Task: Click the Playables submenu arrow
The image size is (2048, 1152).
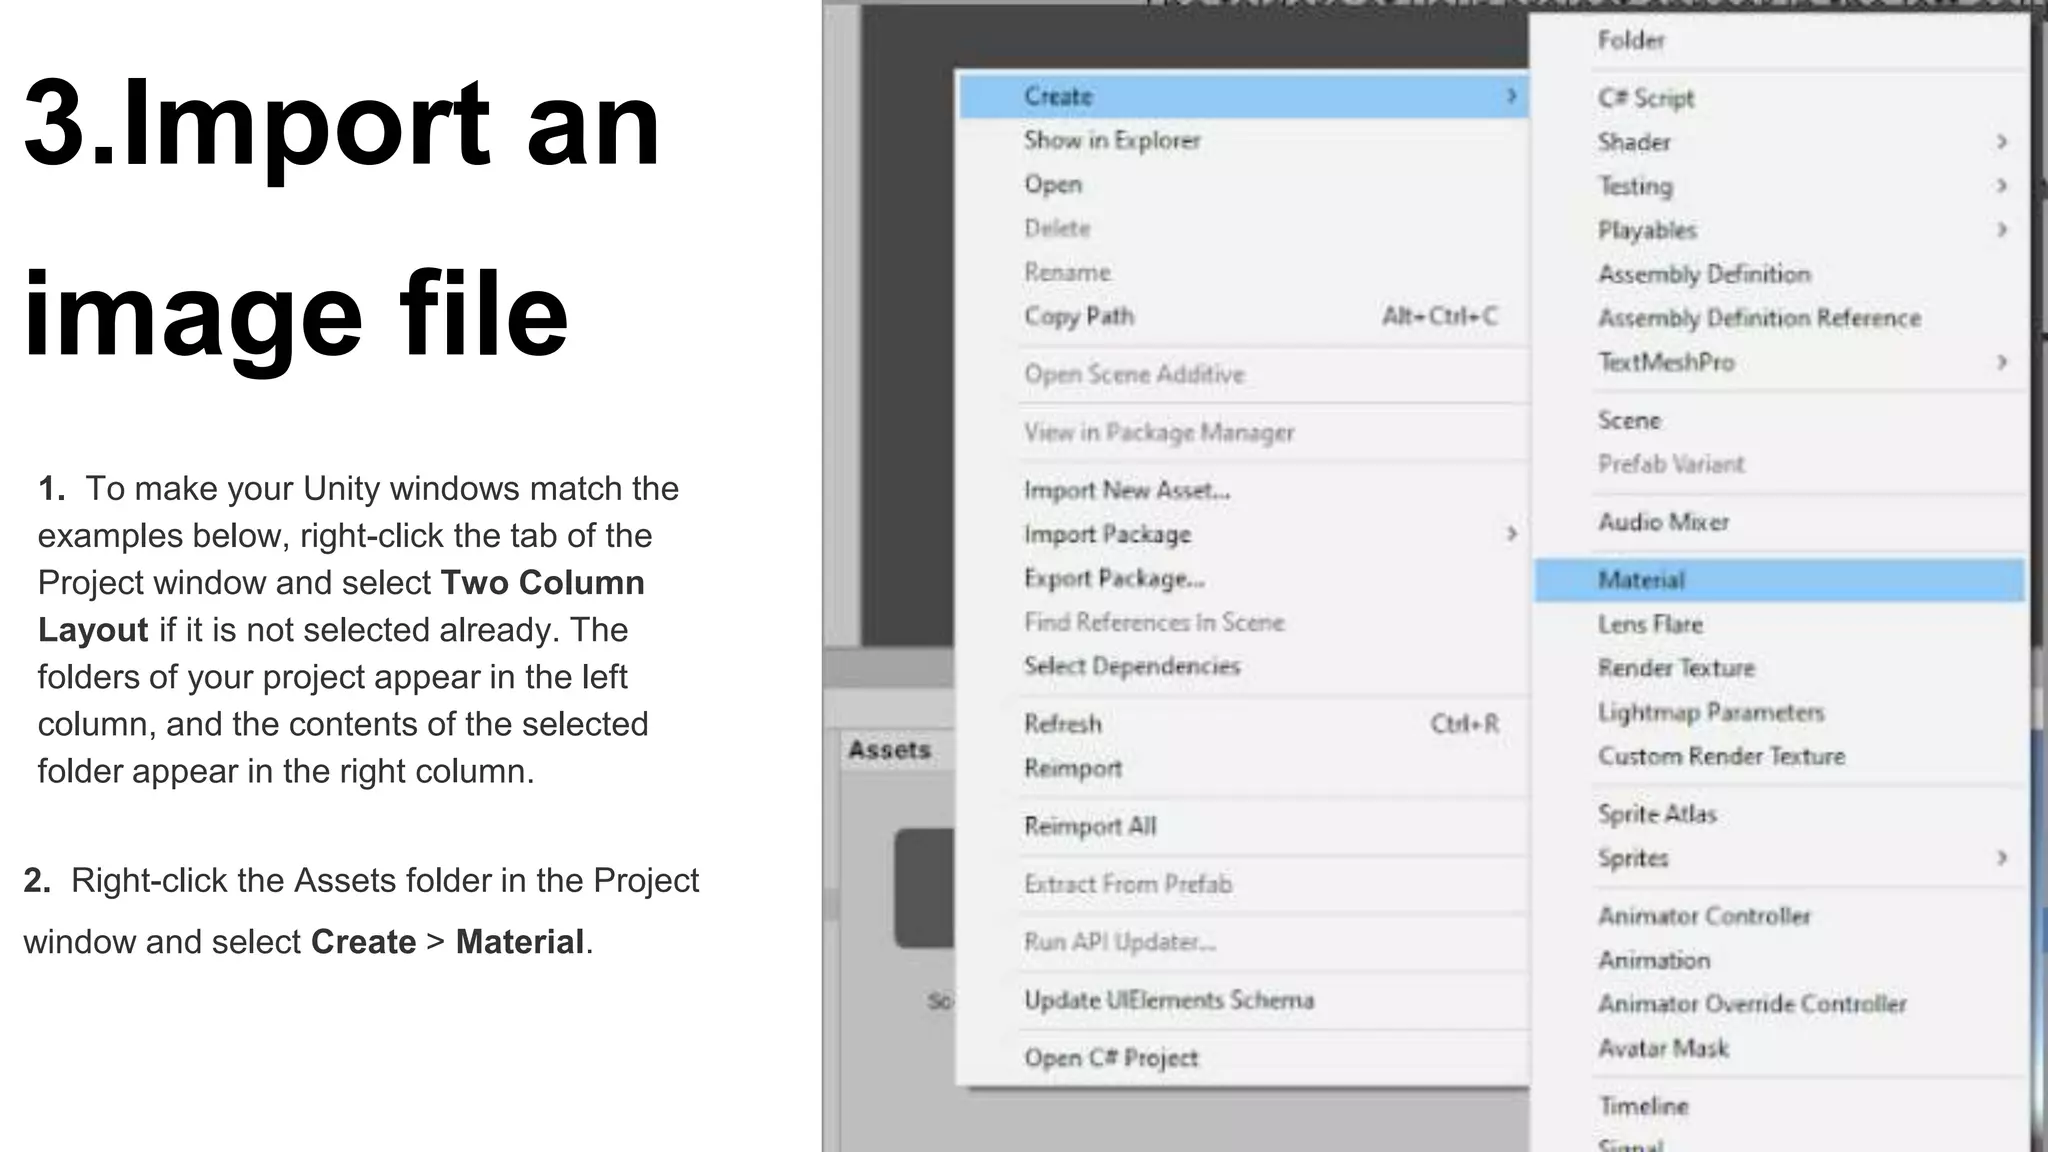Action: click(x=2002, y=230)
